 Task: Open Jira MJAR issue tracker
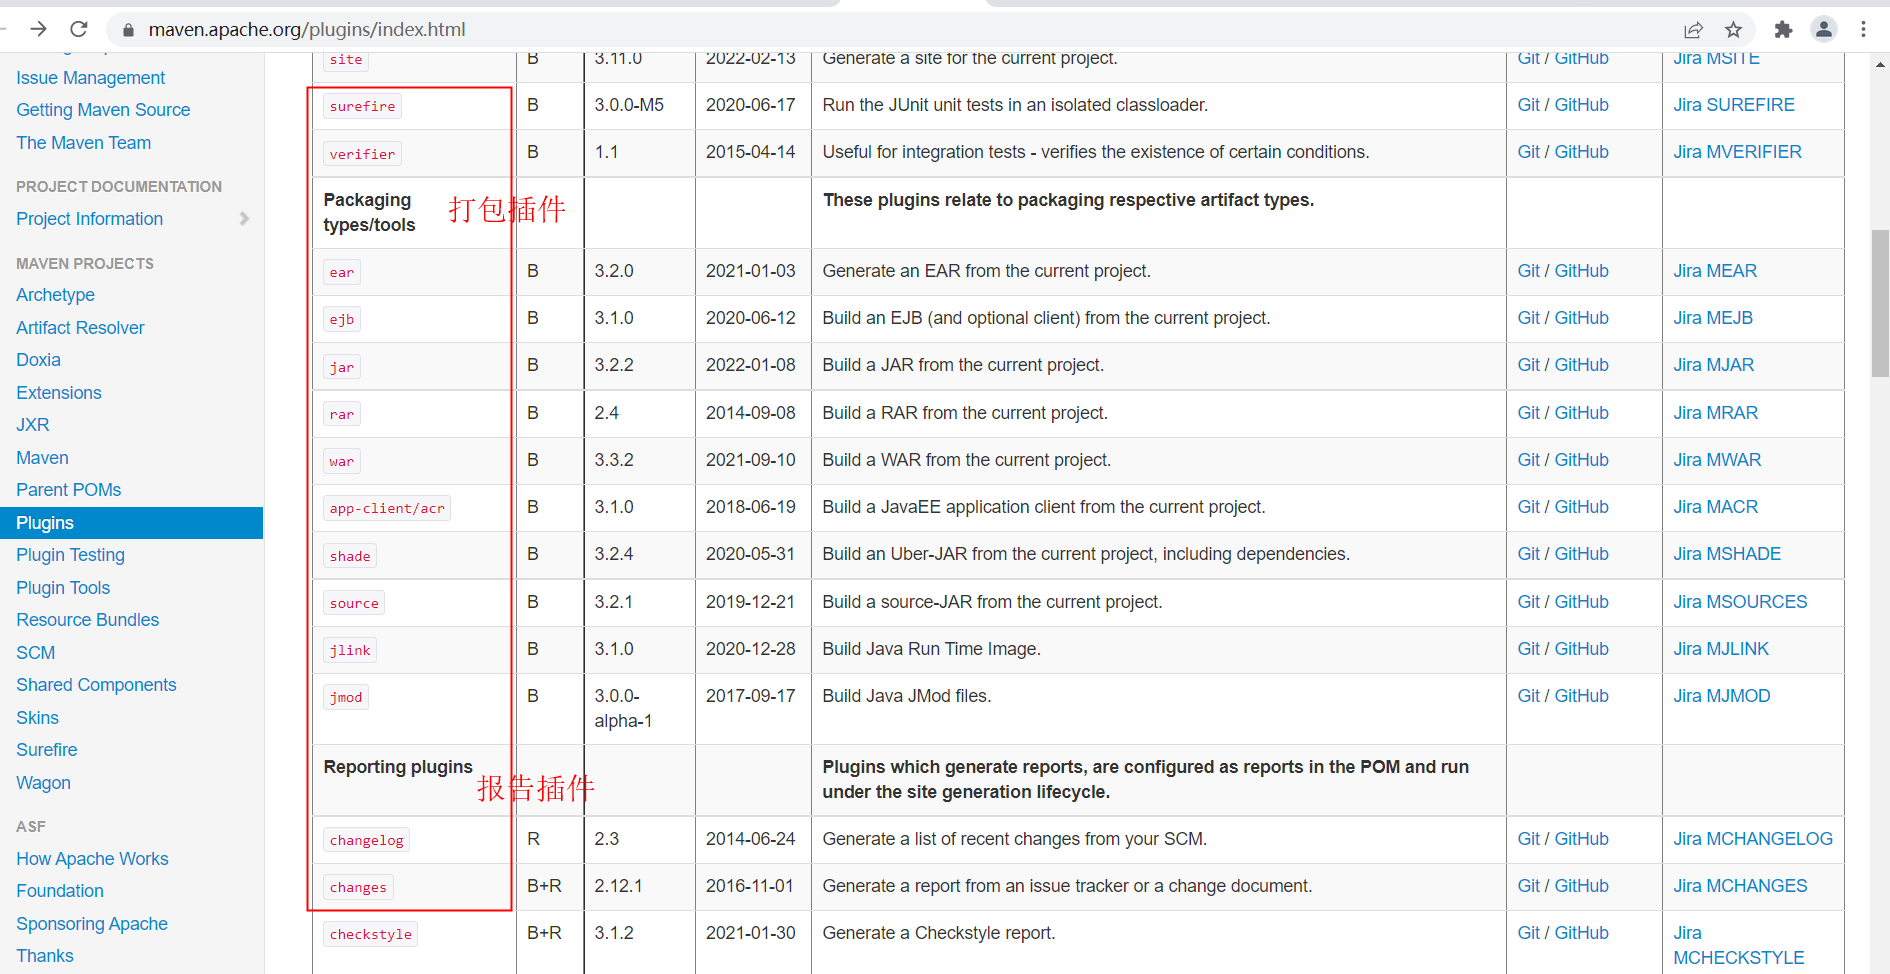(1714, 365)
